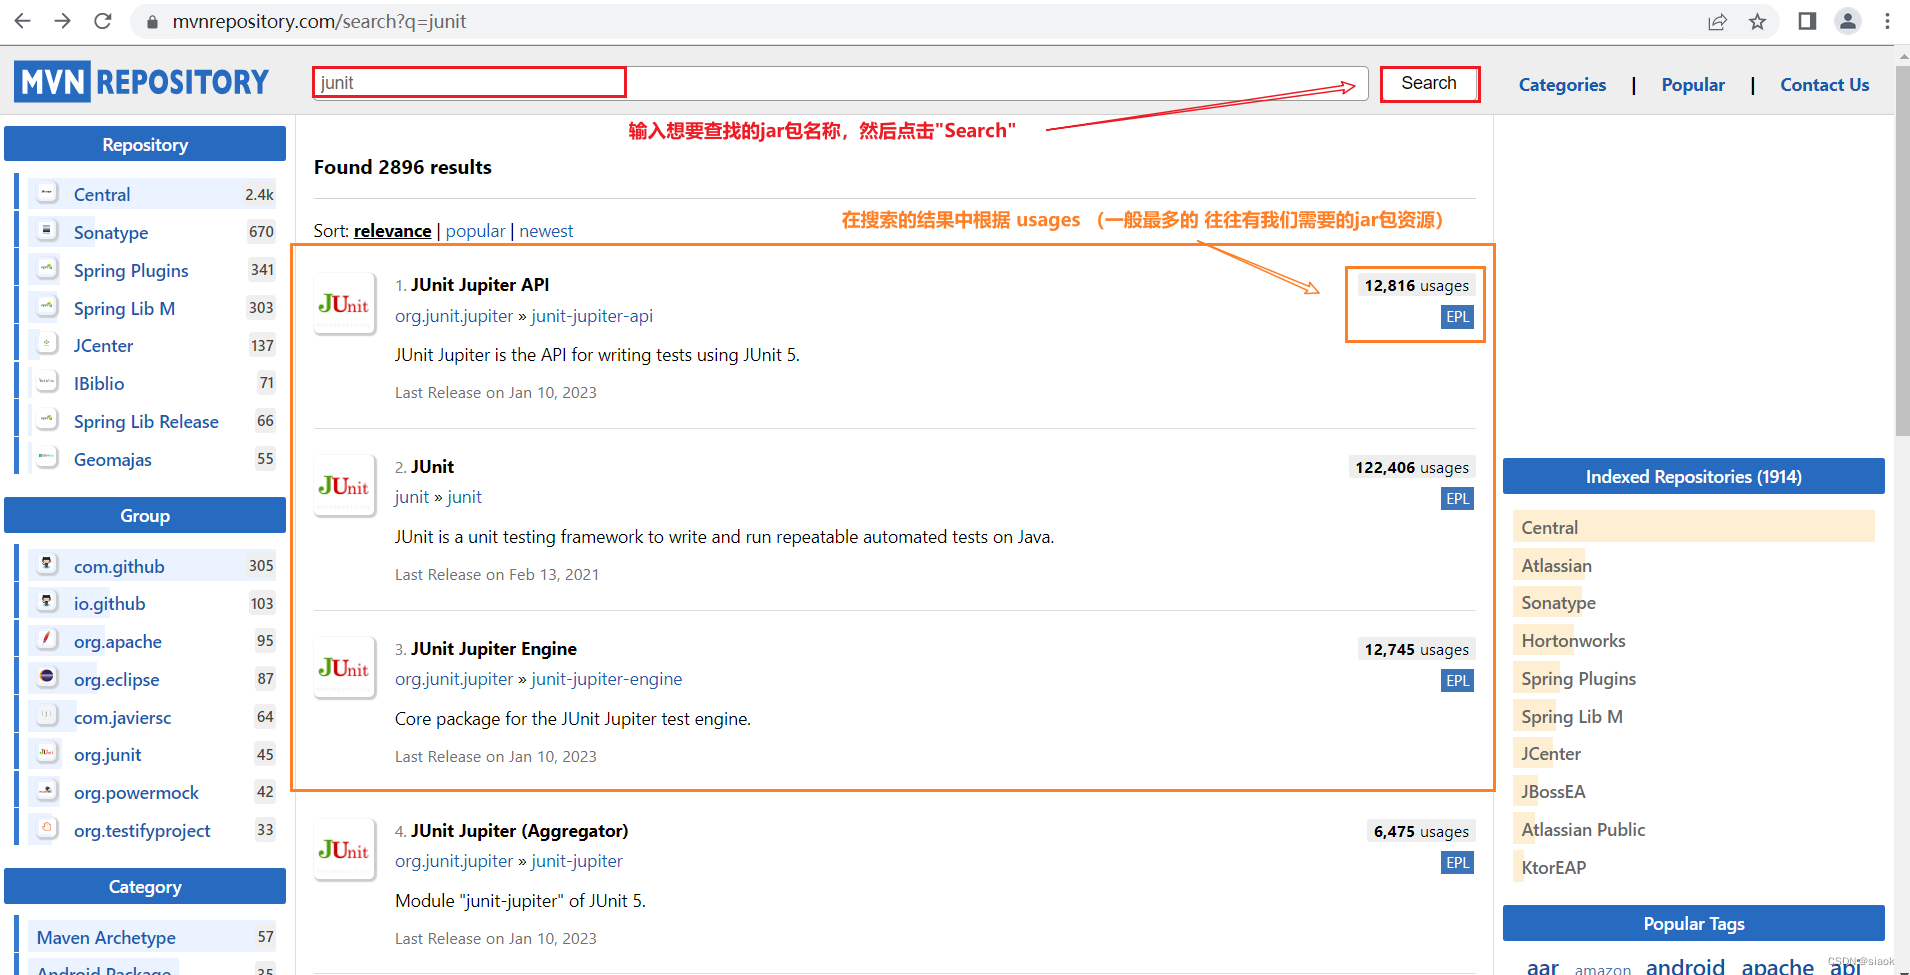Click the Geomajas icon in the sidebar
1910x975 pixels.
coord(47,458)
